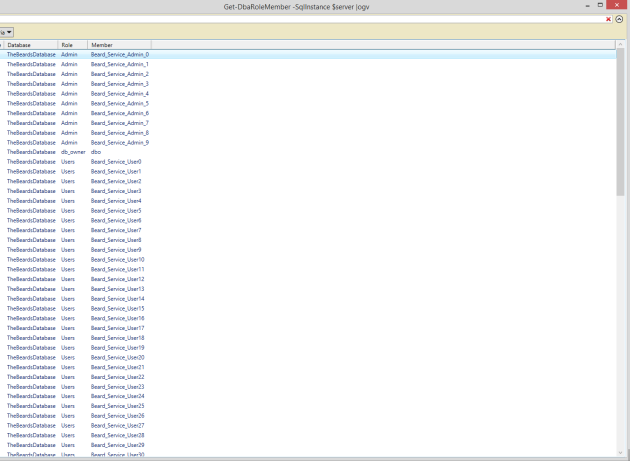Select member Beard_Service_User28
This screenshot has height=461, width=630.
click(x=118, y=435)
